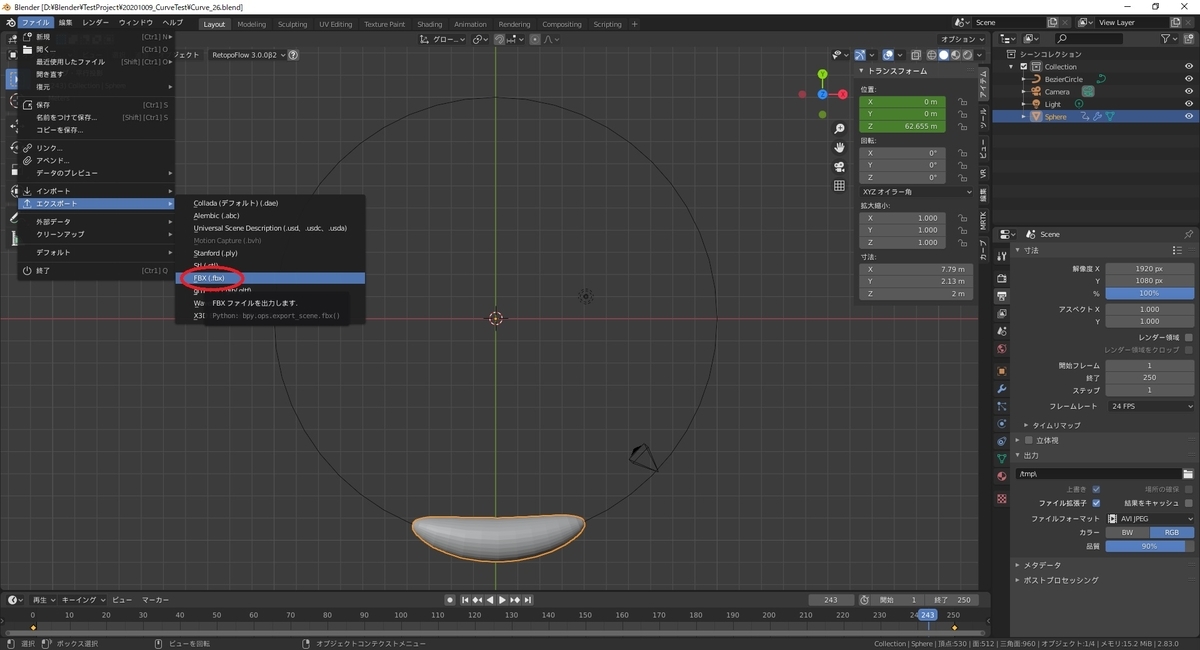Select the RGB color mode button

[x=1172, y=532]
